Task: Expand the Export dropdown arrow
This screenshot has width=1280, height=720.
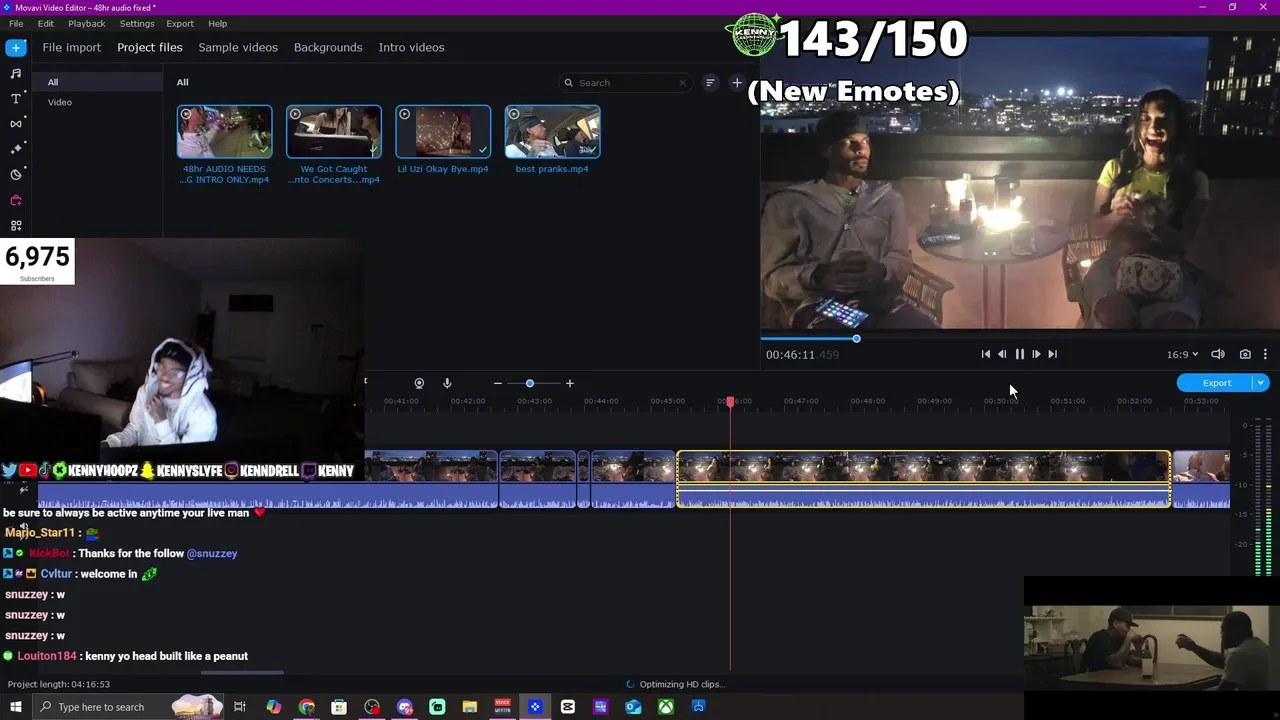Action: coord(1261,383)
